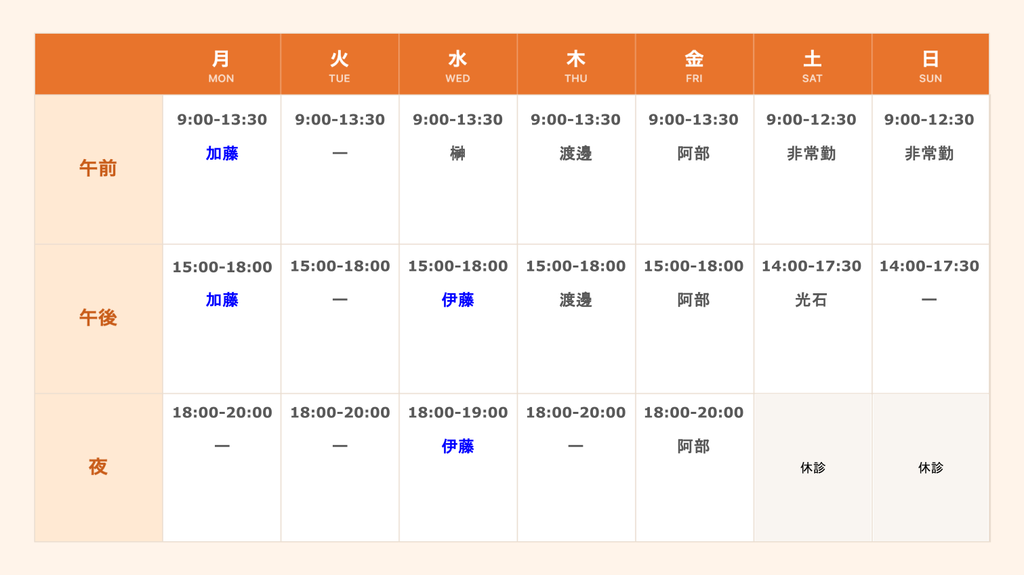1024x575 pixels.
Task: Click the Saturday night 休診 cell
Action: pos(812,467)
